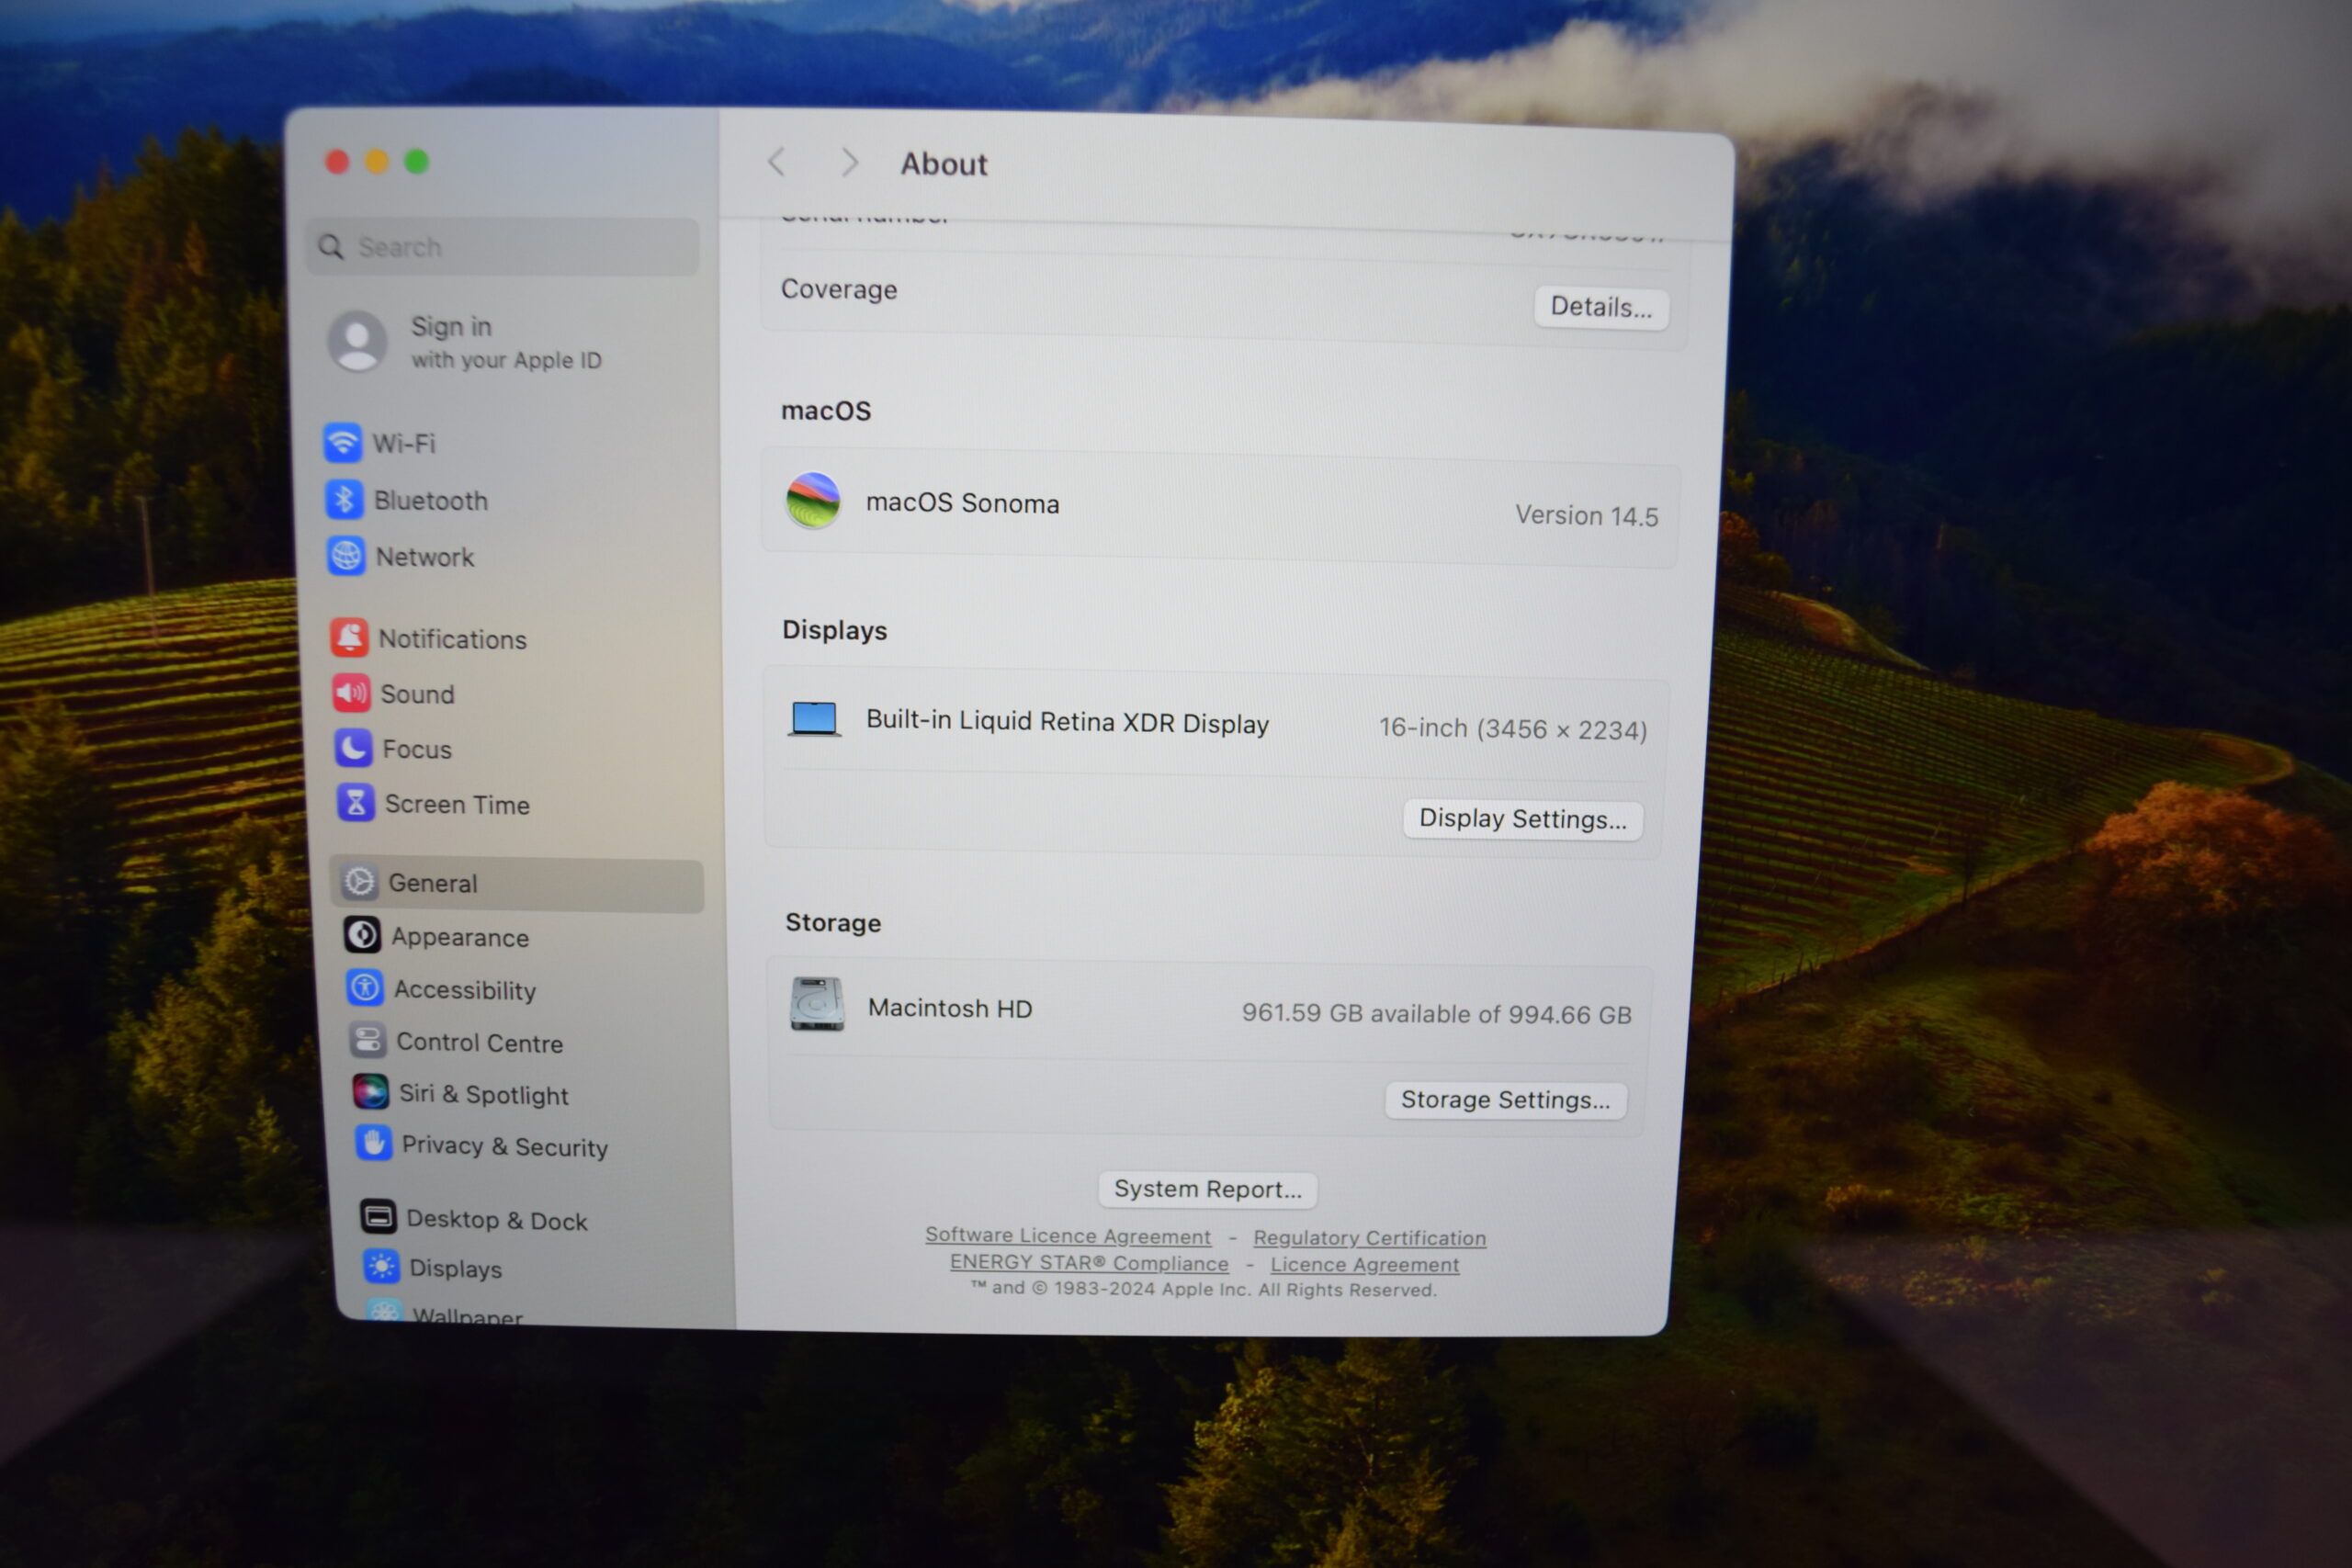Image resolution: width=2352 pixels, height=1568 pixels.
Task: Click the 16-inch (3456 × 2234) value
Action: point(1513,729)
